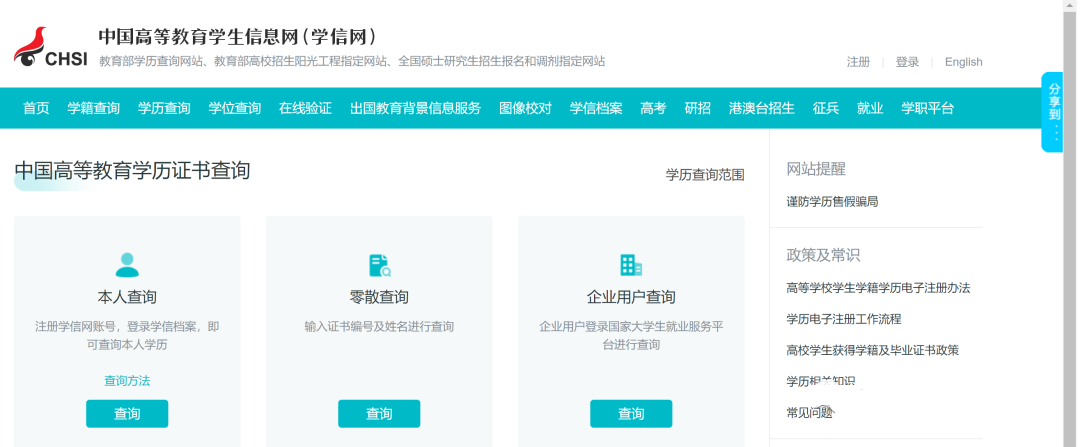
Task: Open 在线验证 menu item
Action: click(x=305, y=108)
